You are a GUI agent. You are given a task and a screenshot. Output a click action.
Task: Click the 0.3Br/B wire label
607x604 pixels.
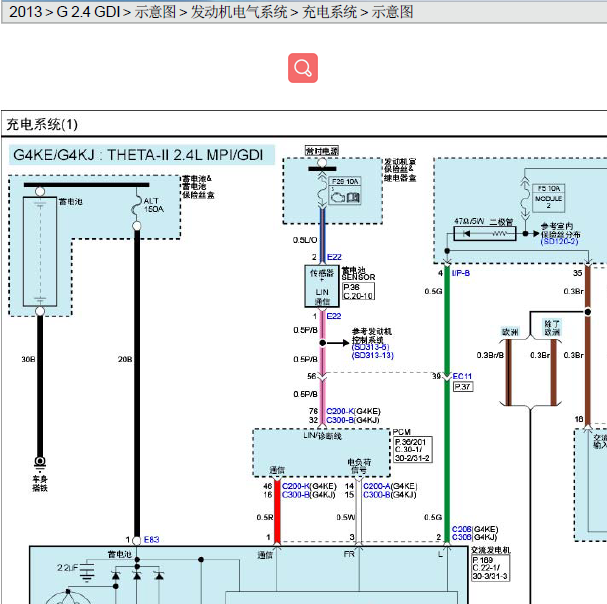pyautogui.click(x=490, y=355)
